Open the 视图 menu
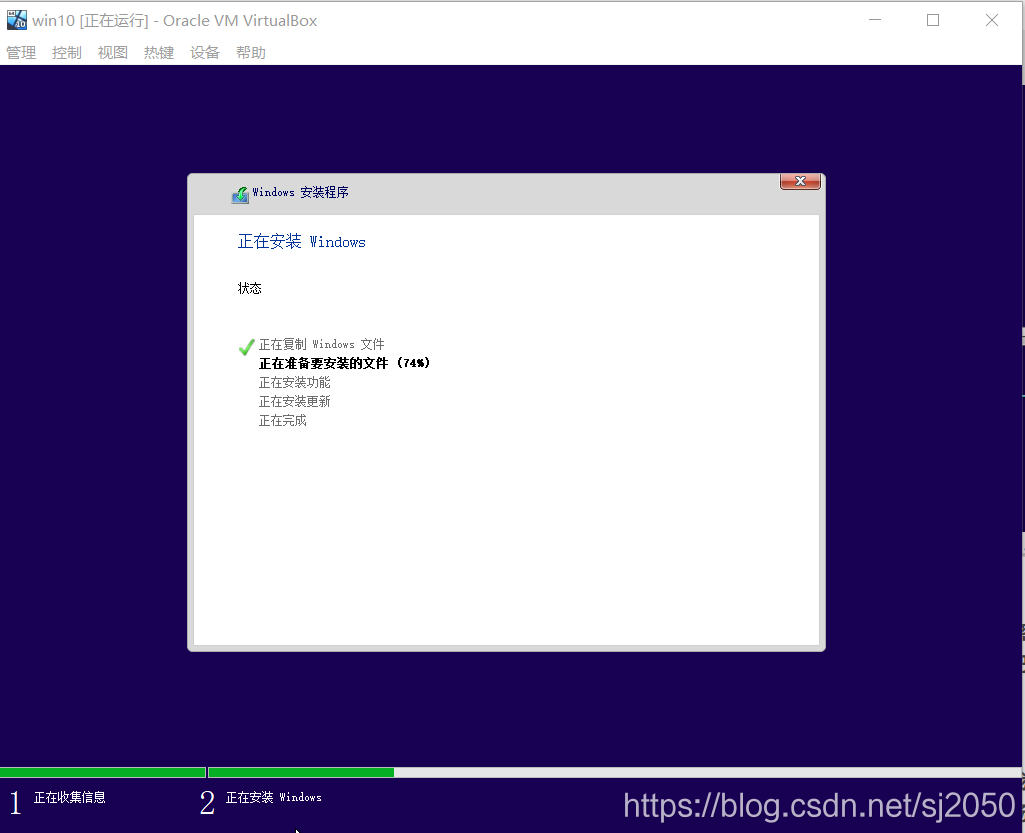The image size is (1025, 833). pos(112,53)
